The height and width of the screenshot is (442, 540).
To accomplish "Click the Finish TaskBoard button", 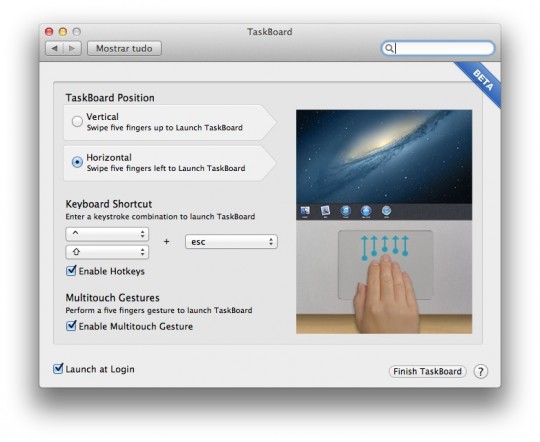I will [x=427, y=371].
